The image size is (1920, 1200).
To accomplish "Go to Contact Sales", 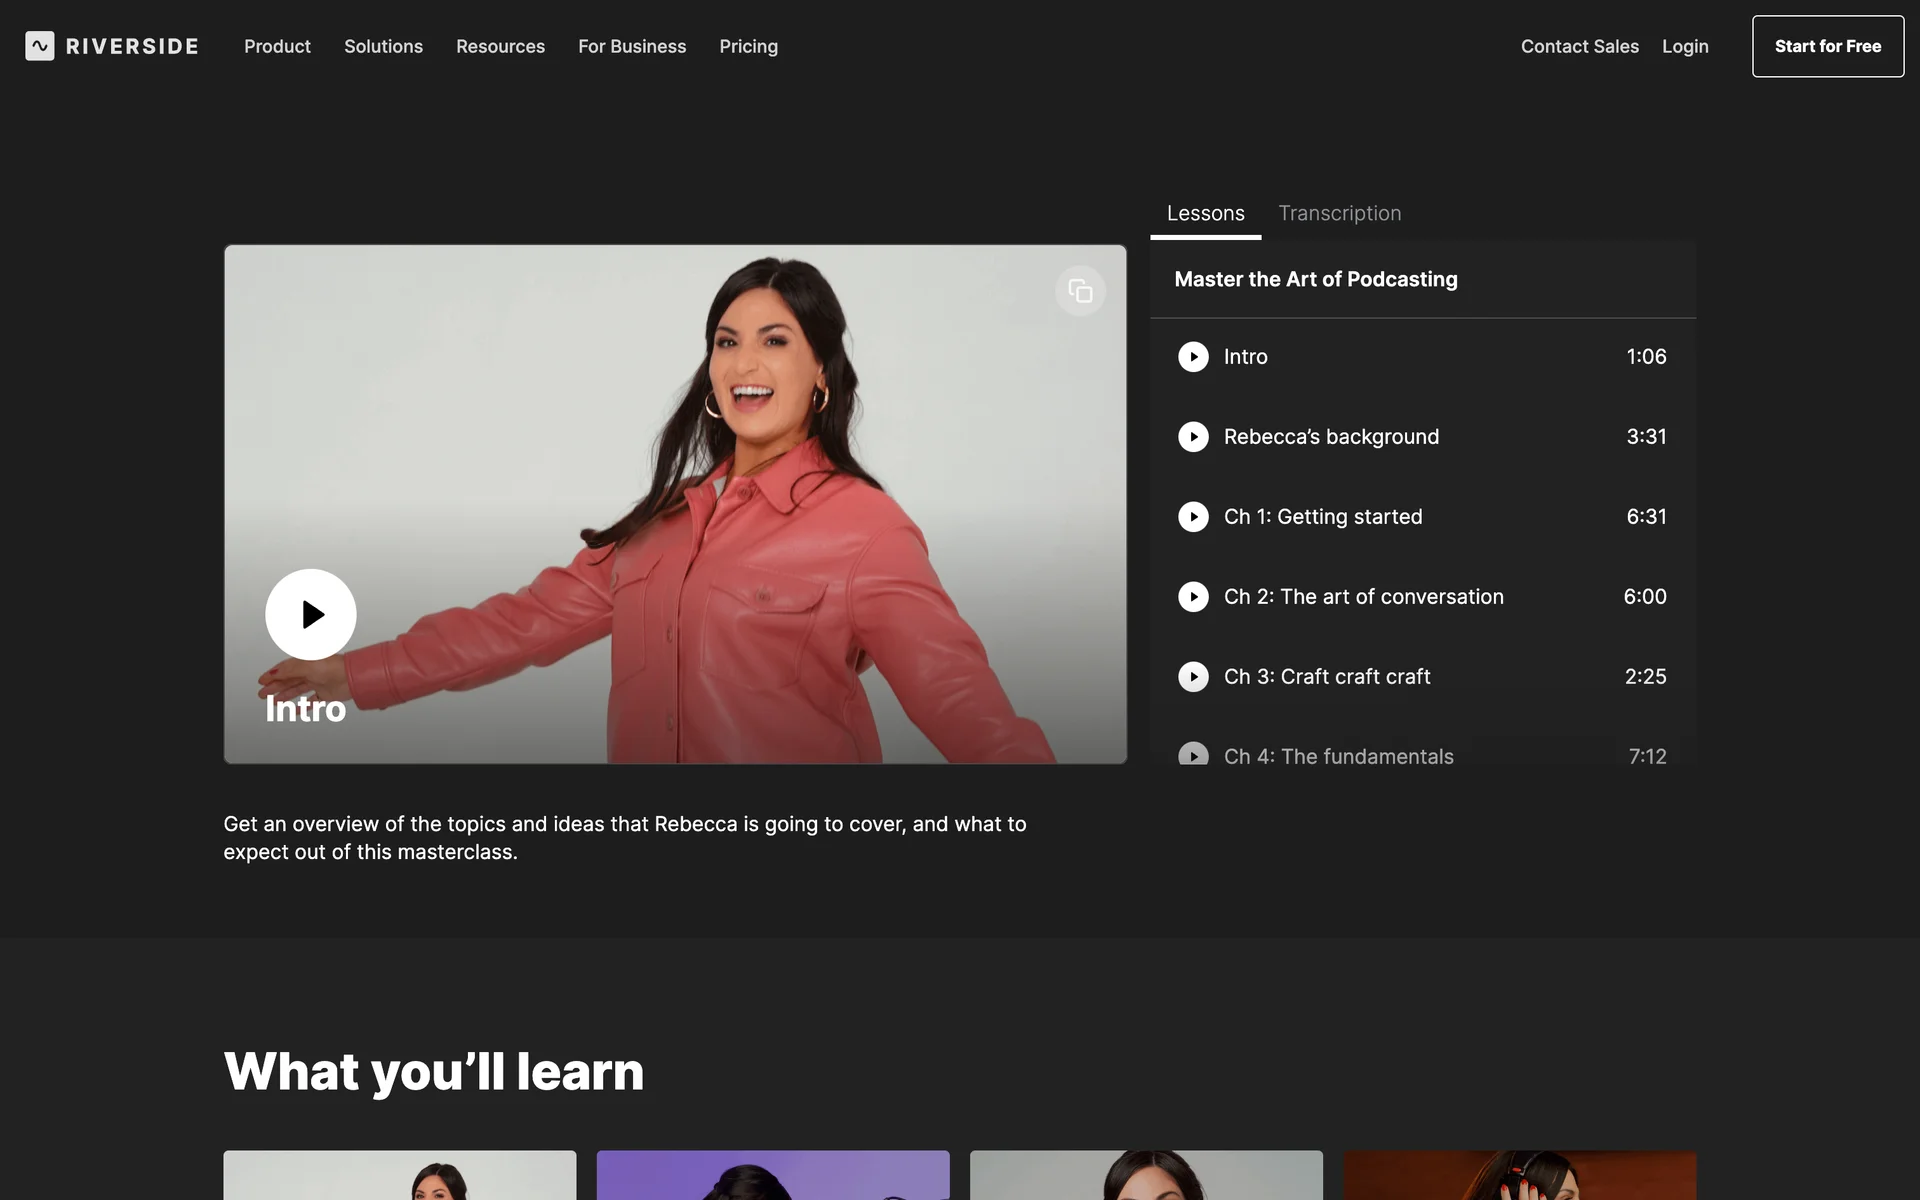I will [1579, 46].
